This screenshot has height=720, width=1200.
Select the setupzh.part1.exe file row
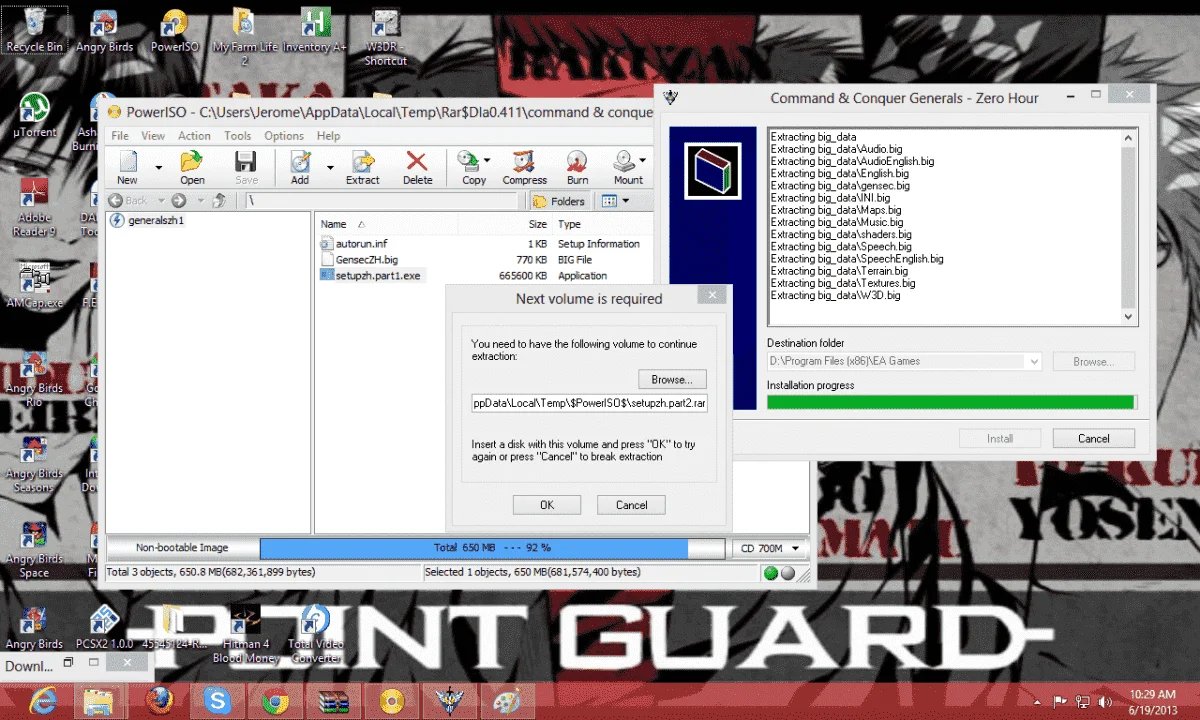point(371,276)
